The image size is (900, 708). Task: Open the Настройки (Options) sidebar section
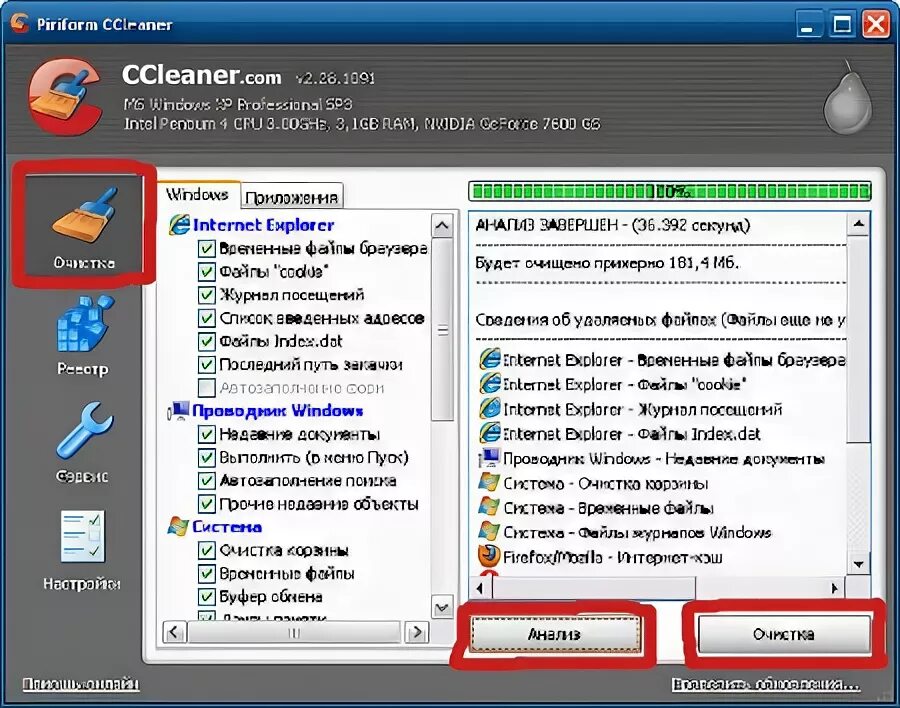point(82,550)
